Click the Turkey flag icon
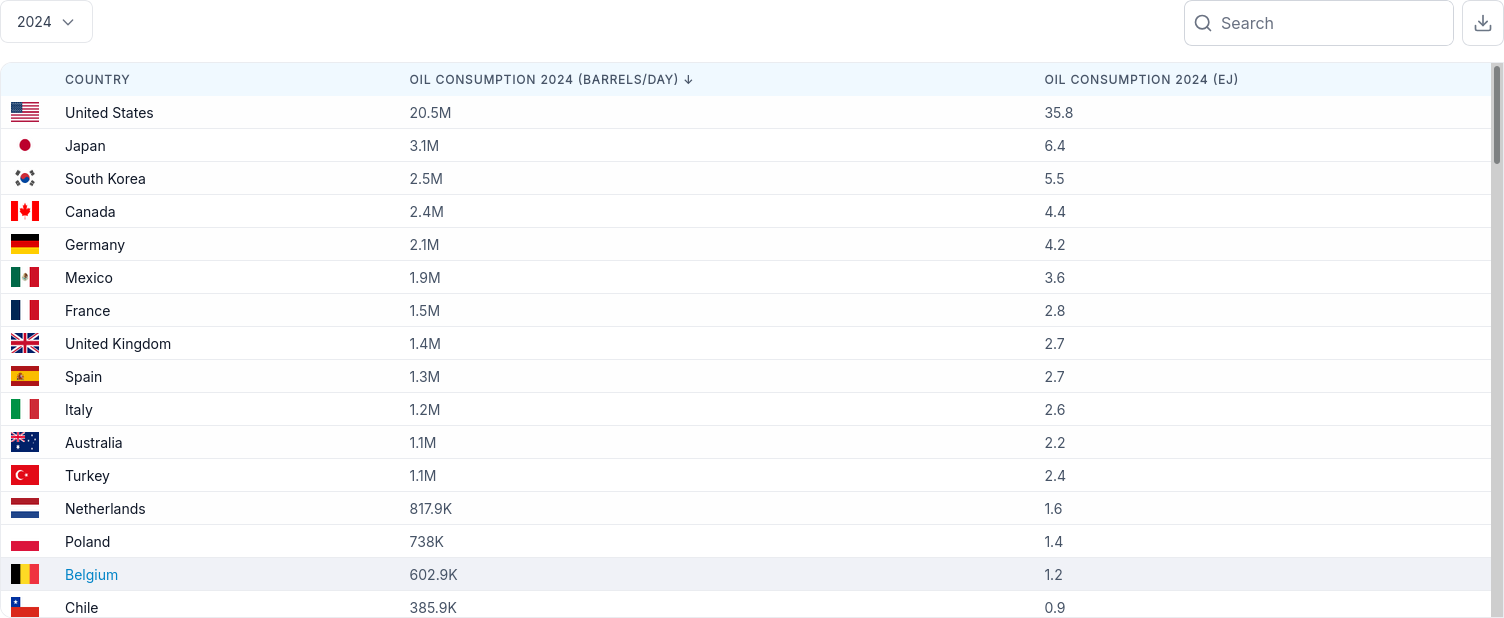This screenshot has width=1504, height=618. click(25, 476)
